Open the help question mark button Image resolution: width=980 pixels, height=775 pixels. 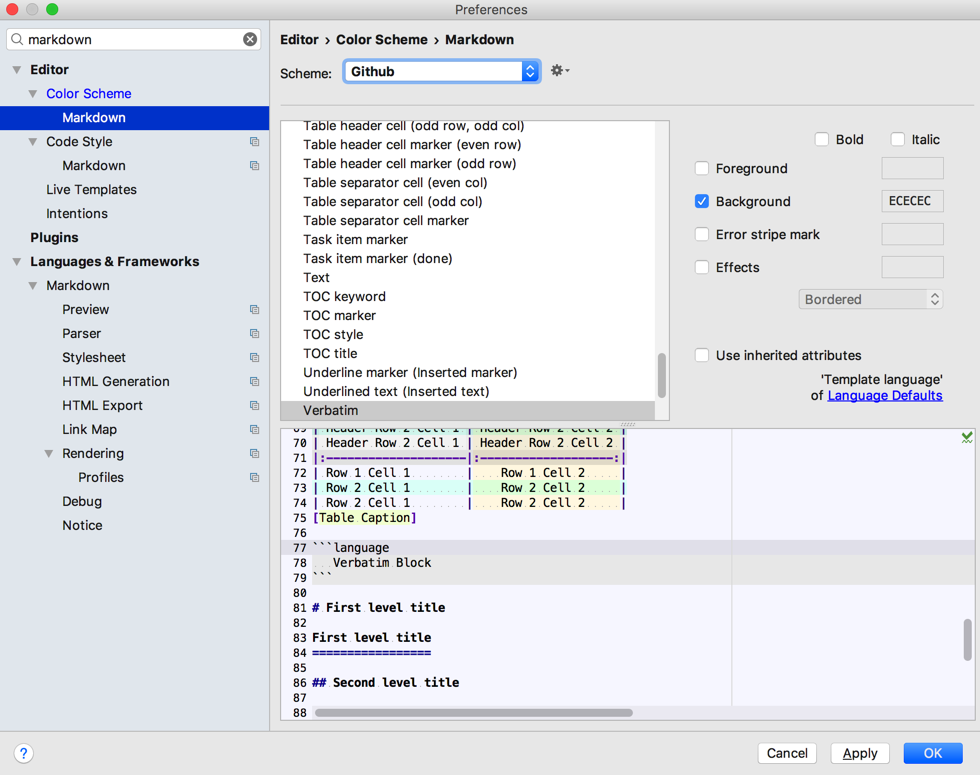24,753
